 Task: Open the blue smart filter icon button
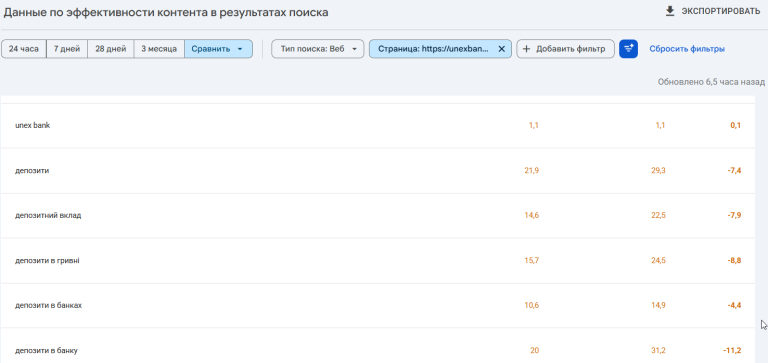click(628, 49)
